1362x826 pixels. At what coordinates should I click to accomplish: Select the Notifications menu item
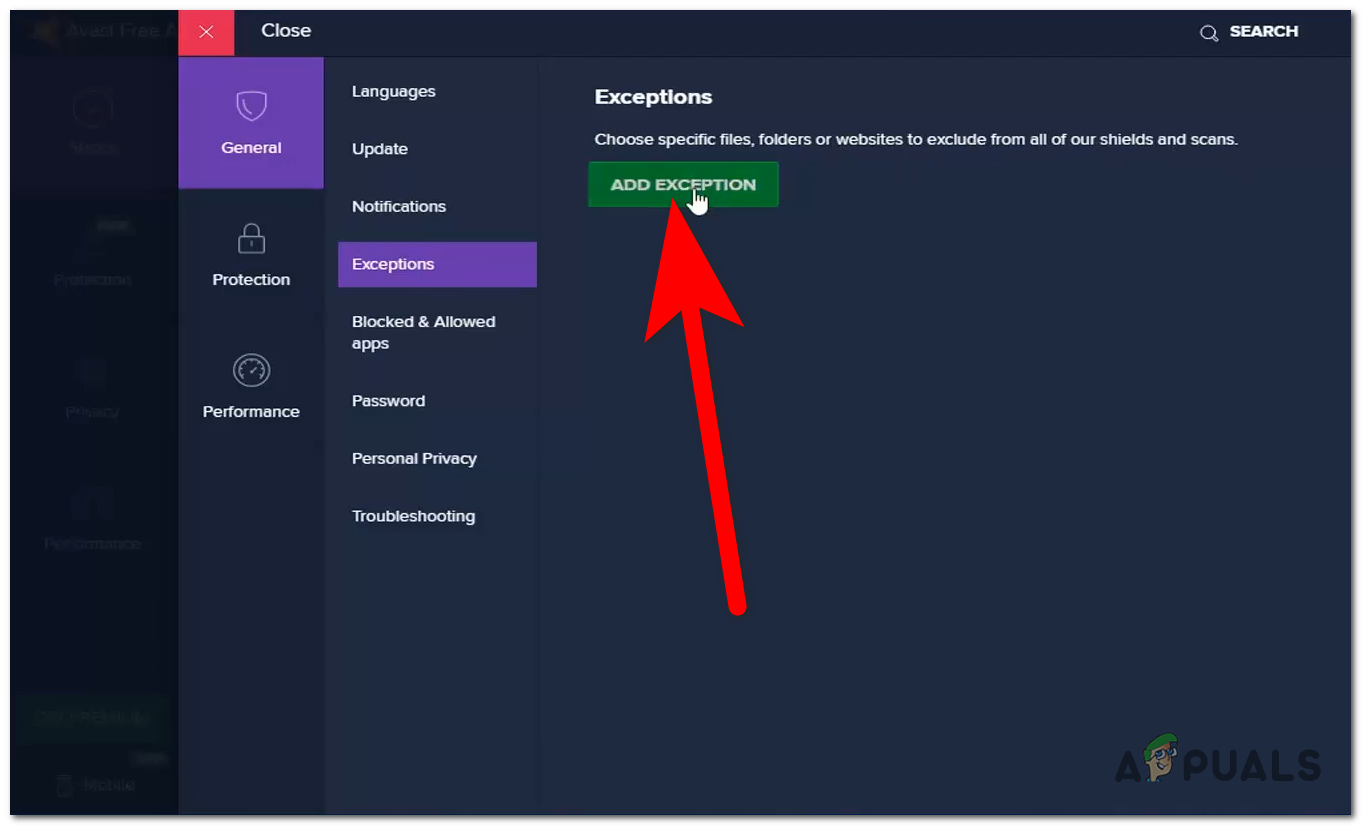398,206
